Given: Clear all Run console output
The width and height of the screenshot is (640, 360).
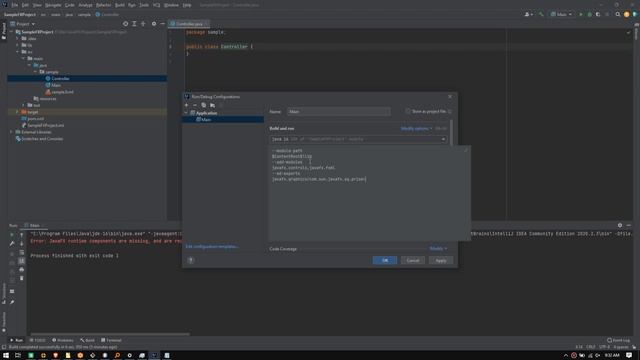Looking at the screenshot, I should point(22,278).
